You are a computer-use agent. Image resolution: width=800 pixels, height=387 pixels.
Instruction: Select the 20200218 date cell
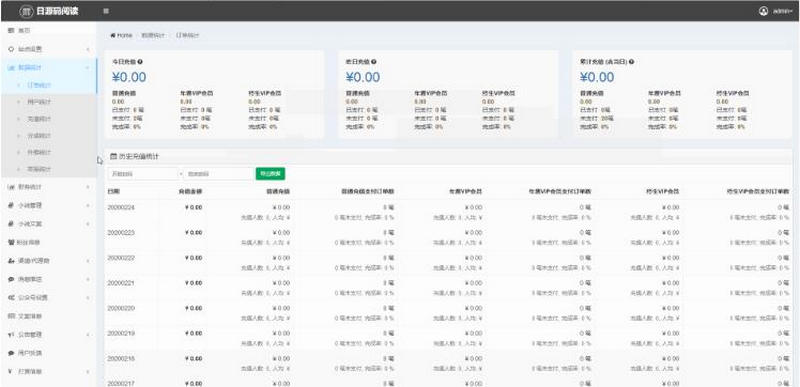point(121,359)
